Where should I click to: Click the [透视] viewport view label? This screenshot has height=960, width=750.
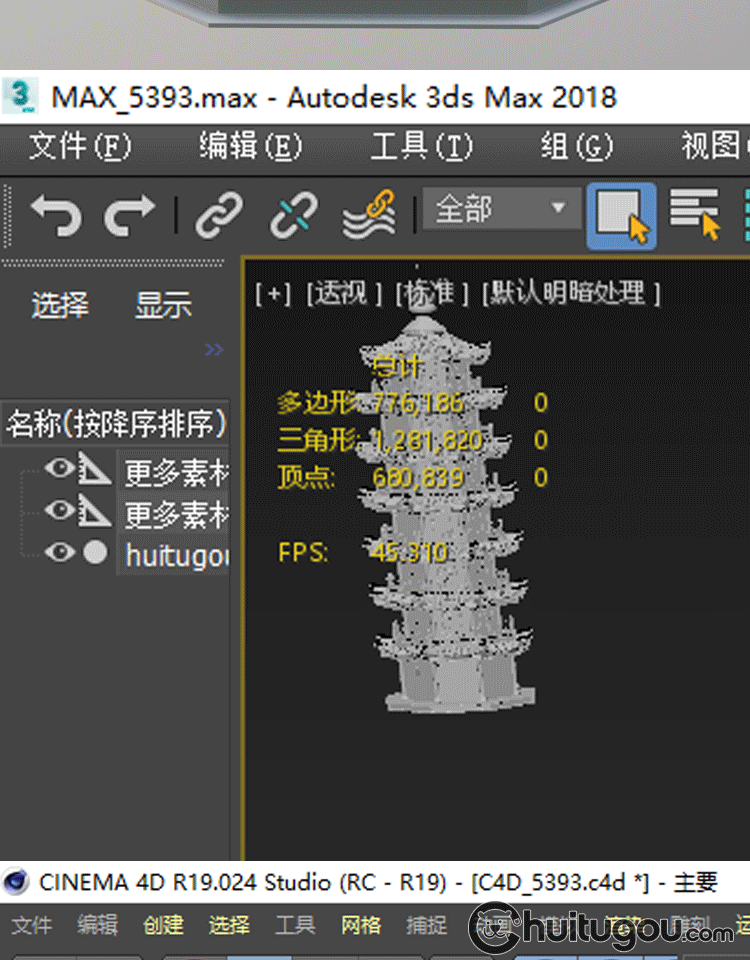[x=344, y=293]
